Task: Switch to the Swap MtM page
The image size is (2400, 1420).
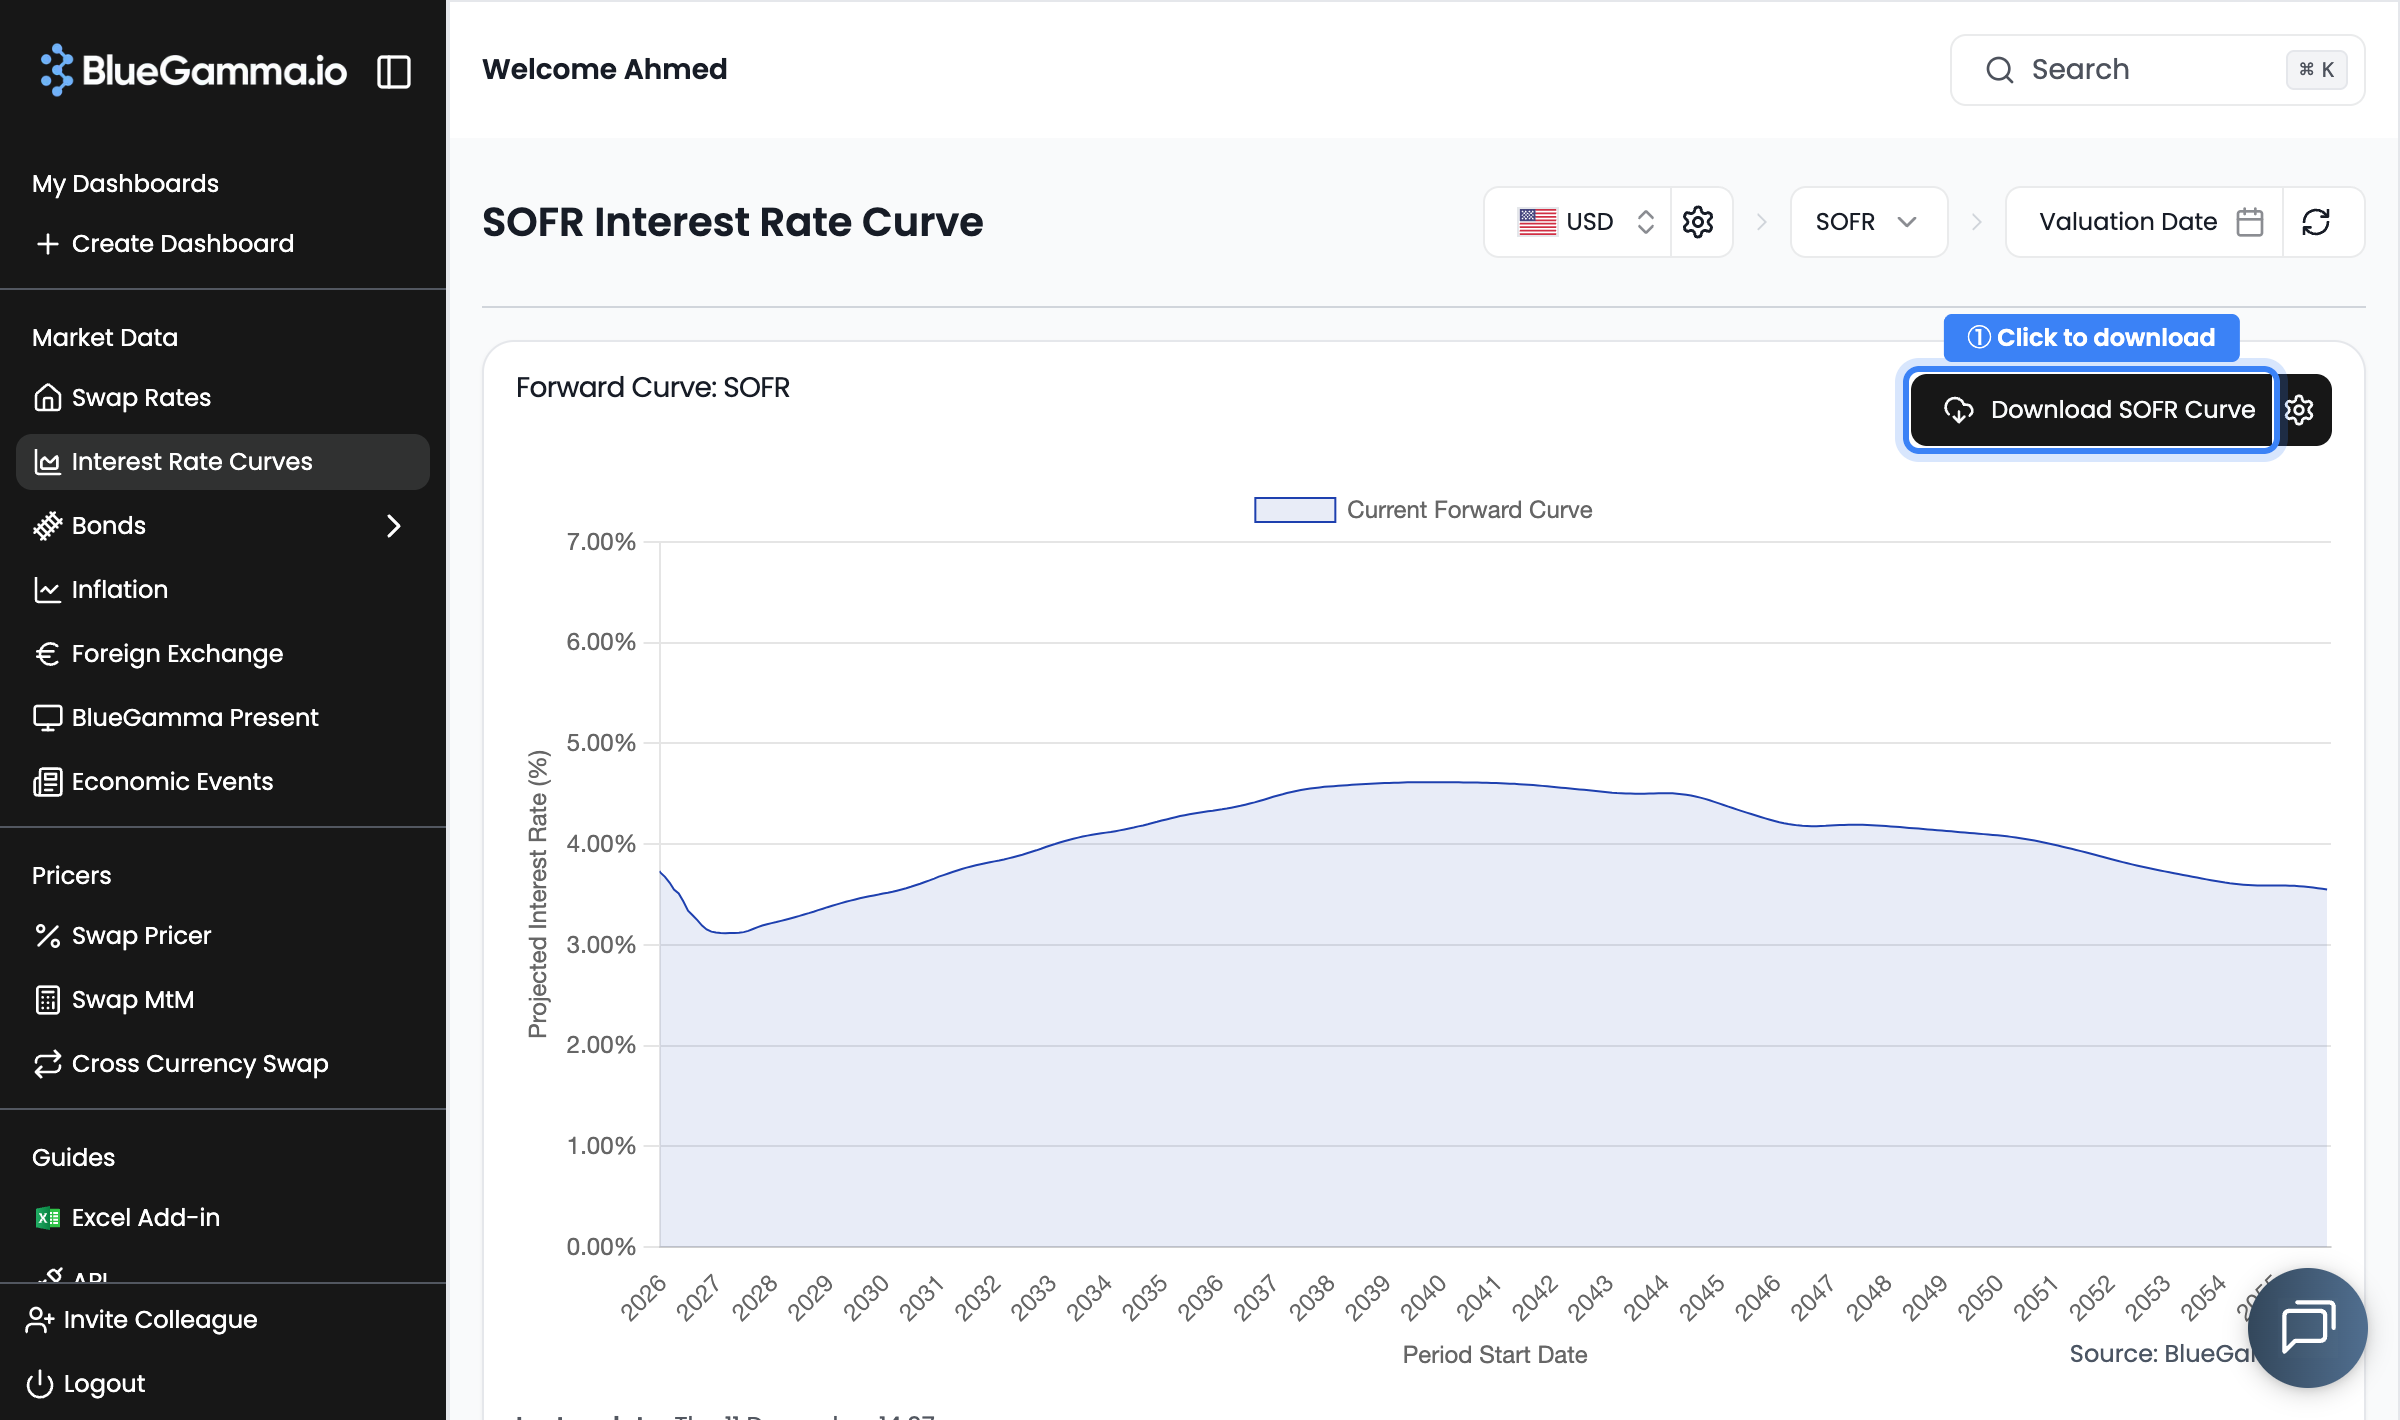Action: pos(133,999)
